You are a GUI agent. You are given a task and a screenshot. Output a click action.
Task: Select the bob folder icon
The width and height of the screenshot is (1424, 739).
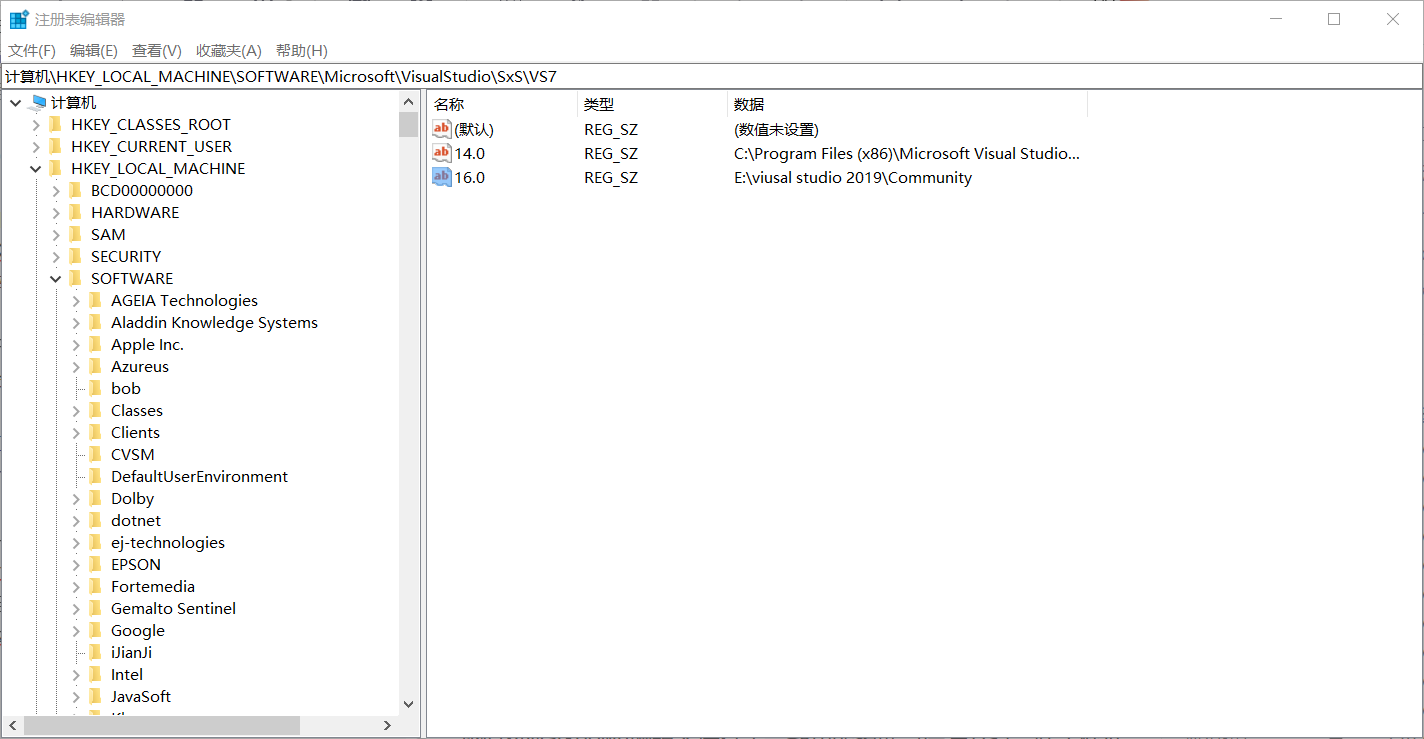click(95, 388)
